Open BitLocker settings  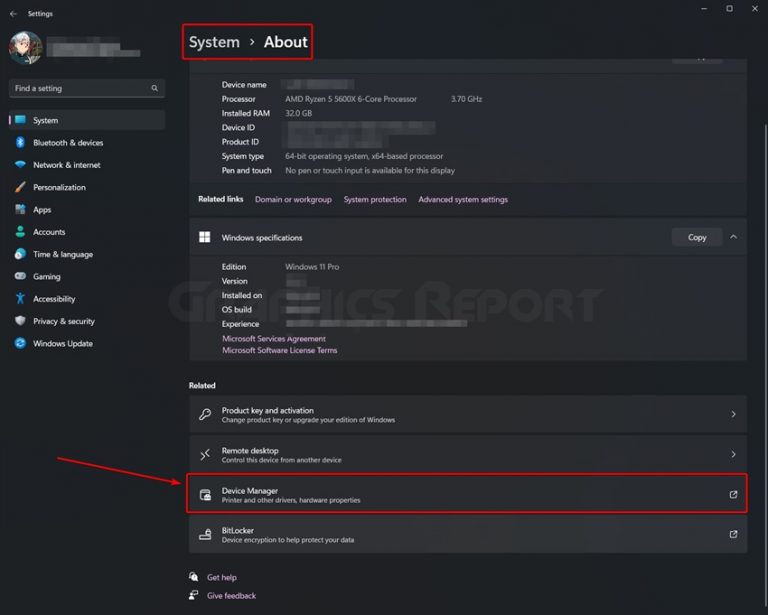(x=468, y=534)
